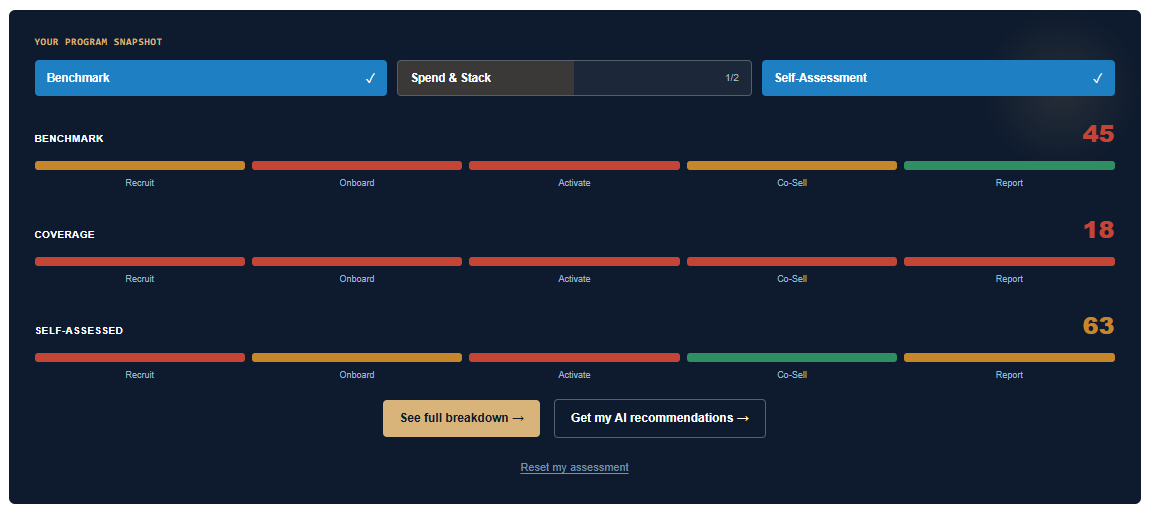The height and width of the screenshot is (510, 1157).
Task: Select Benchmark row Activate bar
Action: pos(574,165)
